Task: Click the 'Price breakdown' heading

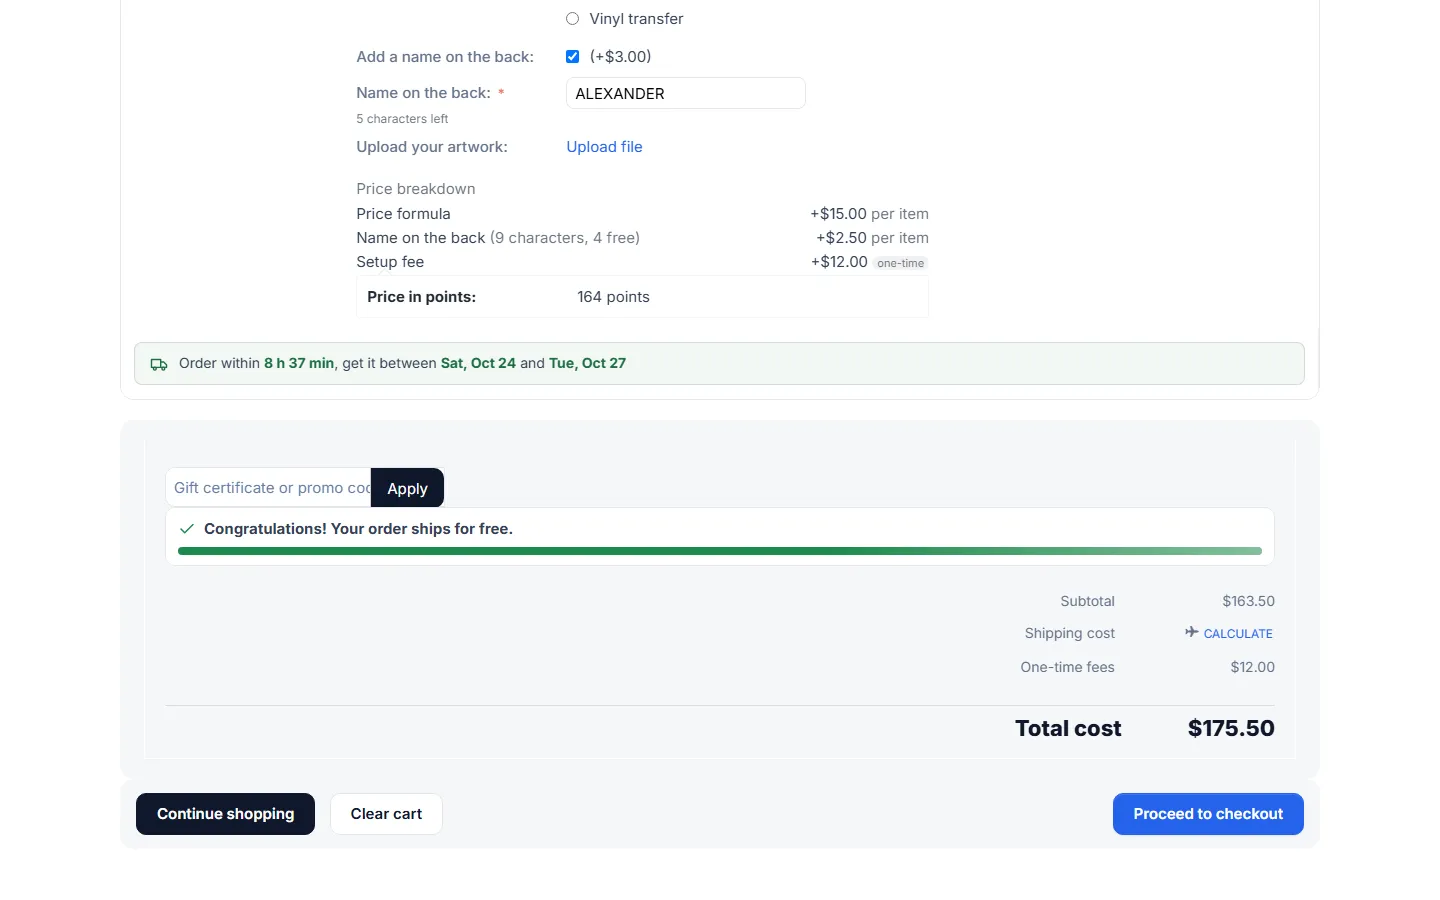Action: point(416,189)
